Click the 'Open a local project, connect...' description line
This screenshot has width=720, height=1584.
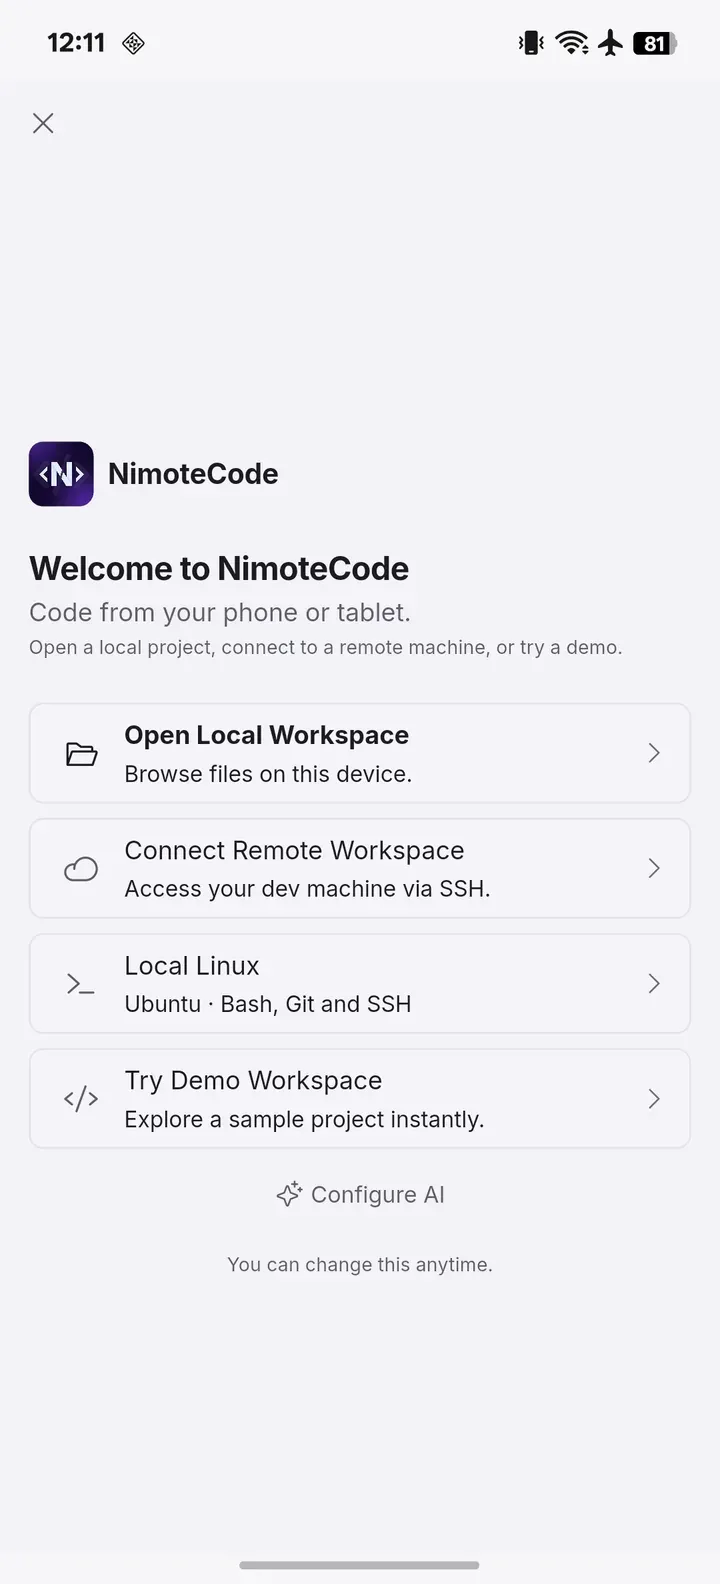pos(325,647)
